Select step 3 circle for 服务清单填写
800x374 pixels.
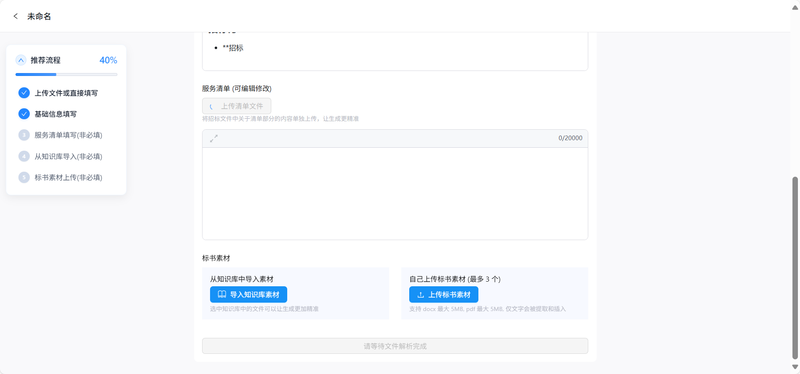pos(24,135)
